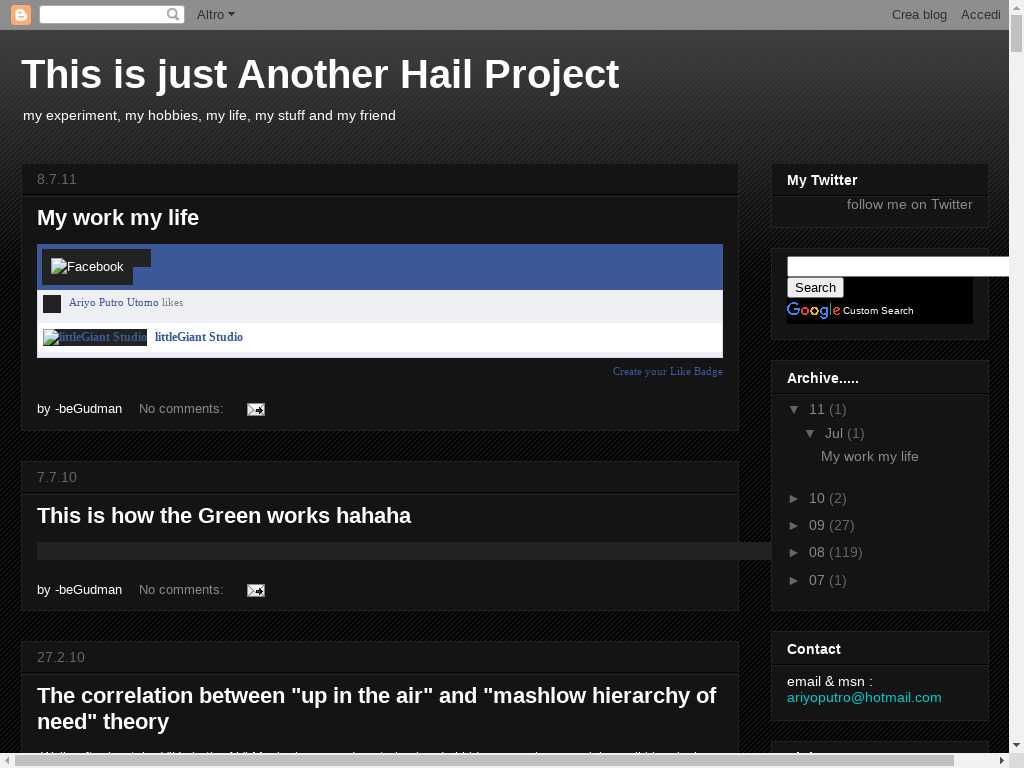The image size is (1024, 768).
Task: Click email icon under My work my life post
Action: pyautogui.click(x=256, y=409)
